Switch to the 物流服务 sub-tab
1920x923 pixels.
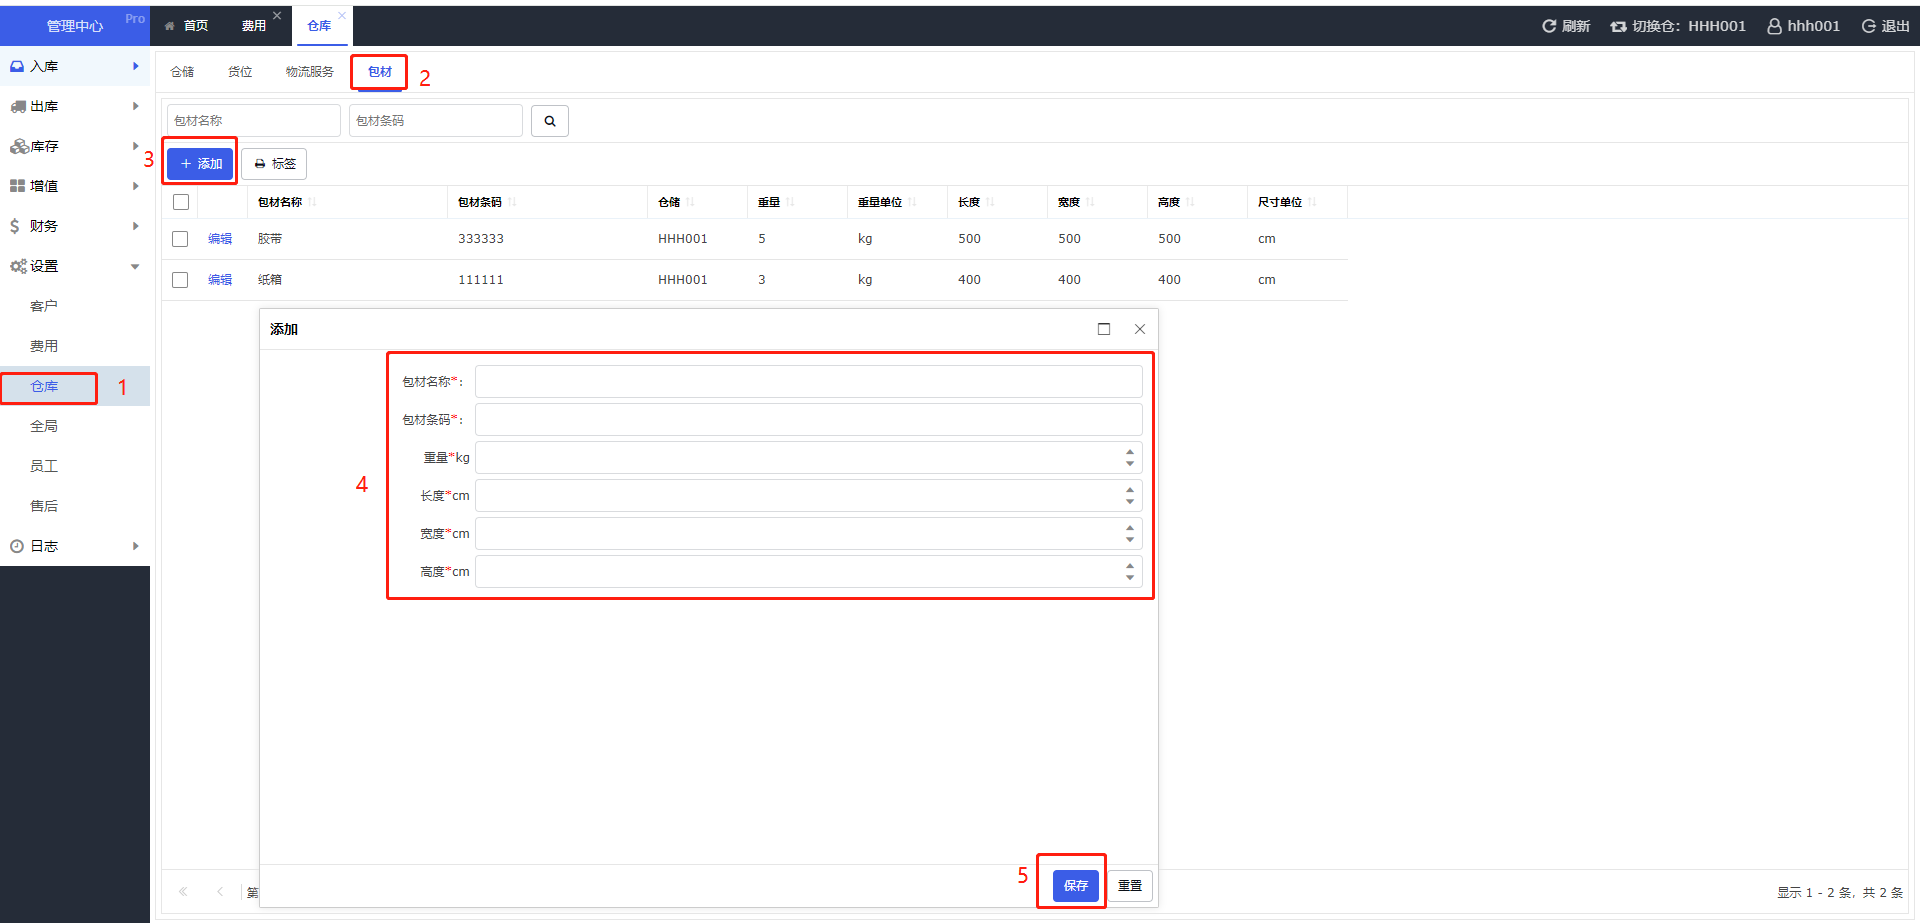310,72
